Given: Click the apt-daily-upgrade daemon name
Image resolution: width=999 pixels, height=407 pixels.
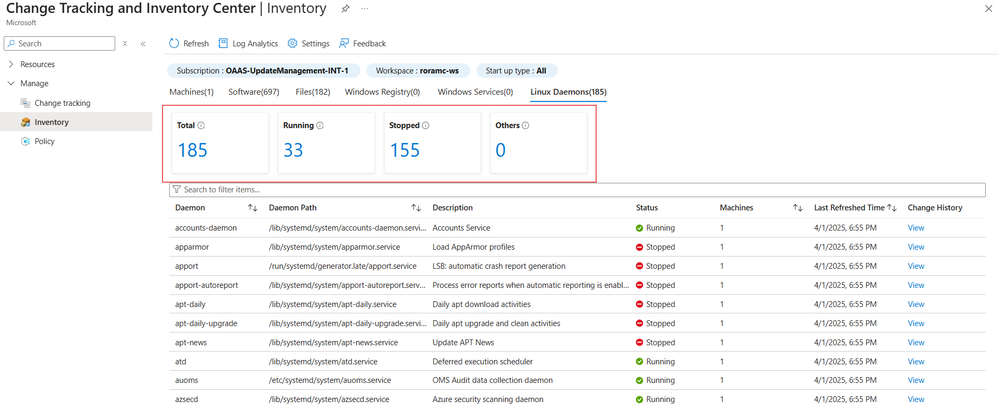Looking at the screenshot, I should click(x=206, y=323).
